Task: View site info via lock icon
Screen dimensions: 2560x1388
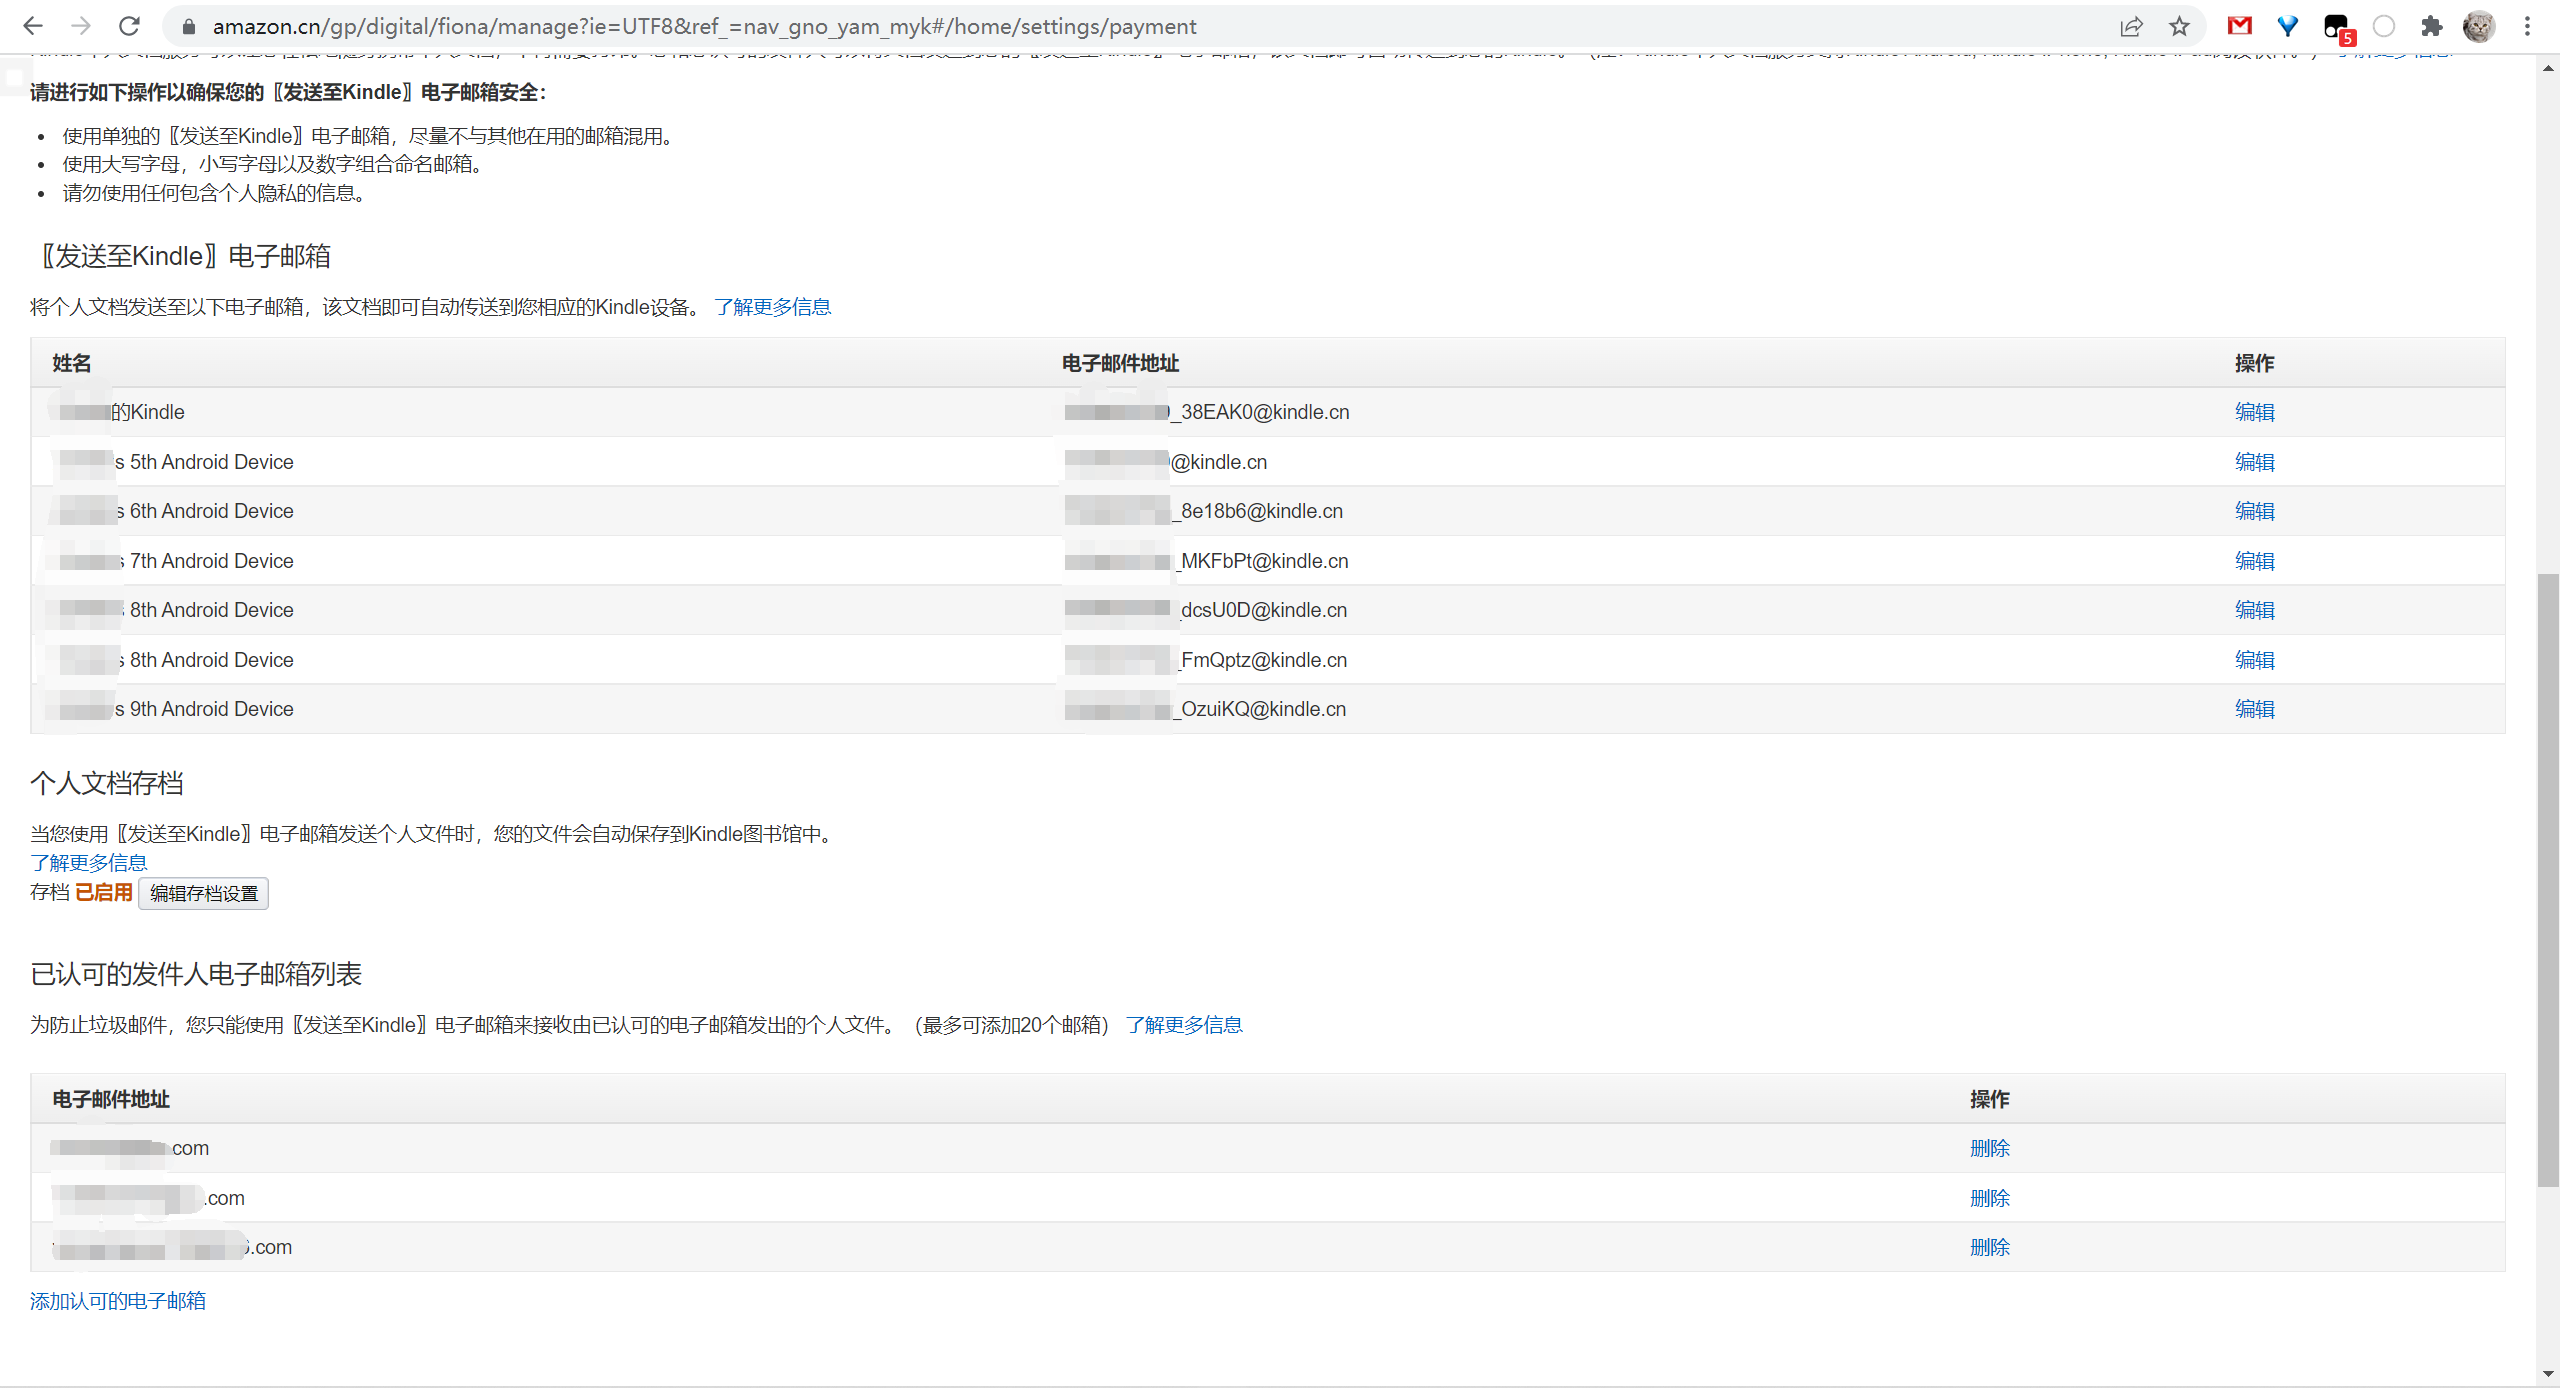Action: pos(188,26)
